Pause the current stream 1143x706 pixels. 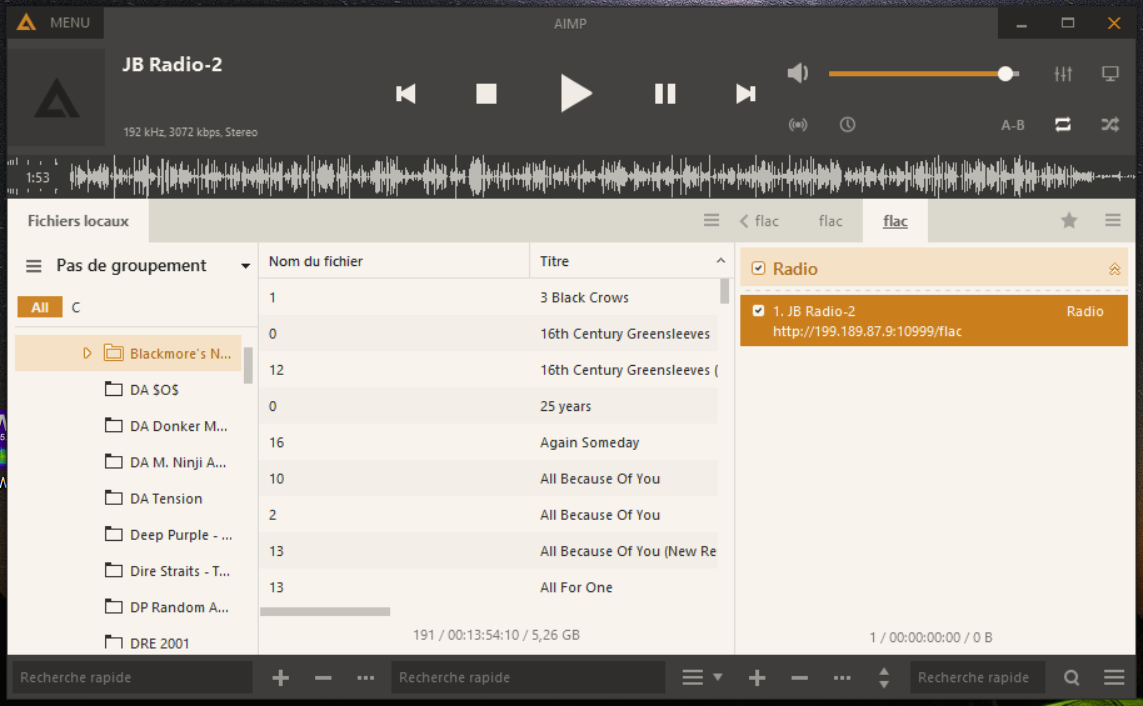click(x=665, y=94)
